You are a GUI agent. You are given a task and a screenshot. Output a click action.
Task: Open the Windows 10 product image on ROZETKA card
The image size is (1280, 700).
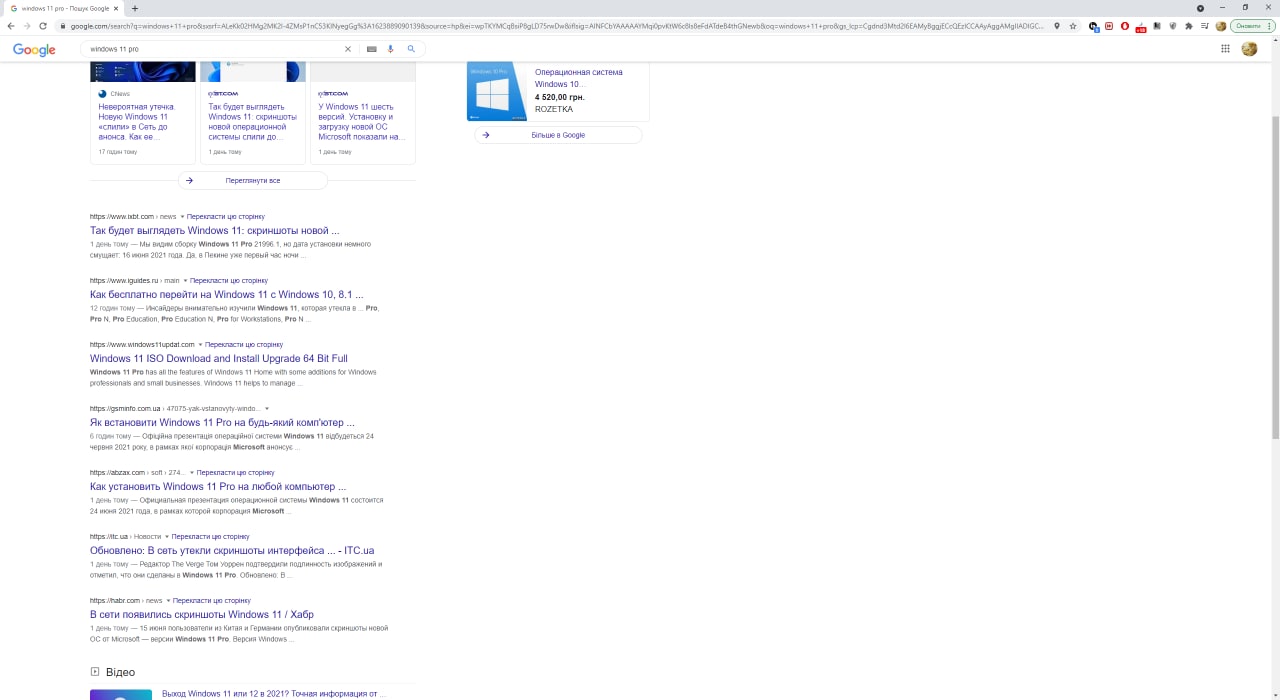tap(497, 91)
